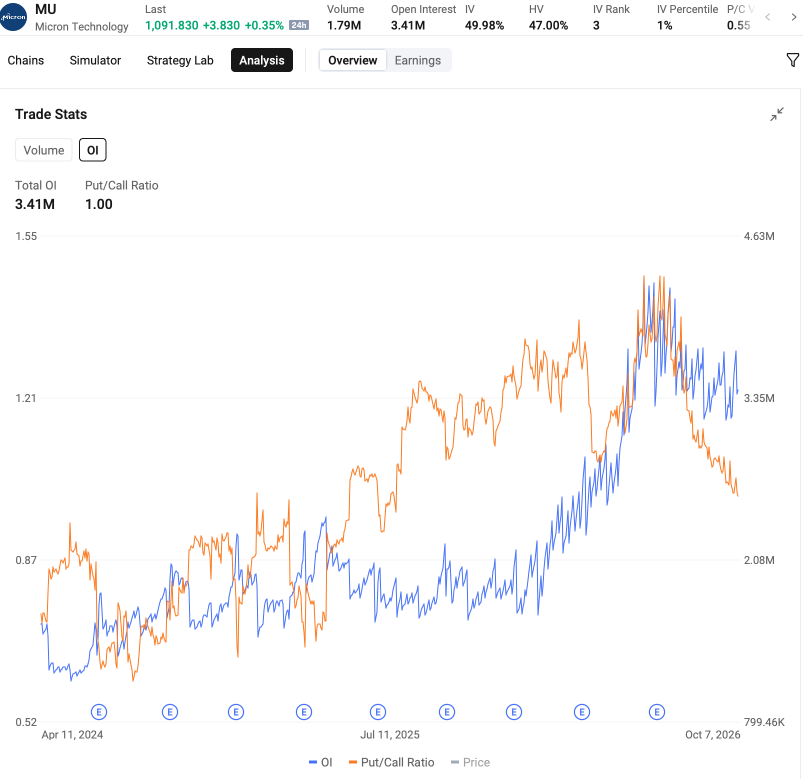Click the IV value 49.98%
This screenshot has width=803, height=779.
pos(484,26)
